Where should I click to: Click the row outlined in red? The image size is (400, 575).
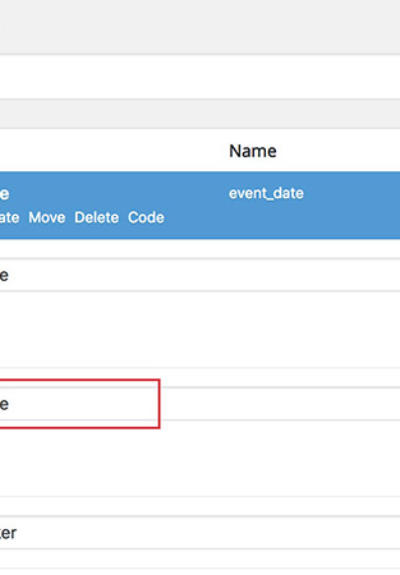pos(79,404)
